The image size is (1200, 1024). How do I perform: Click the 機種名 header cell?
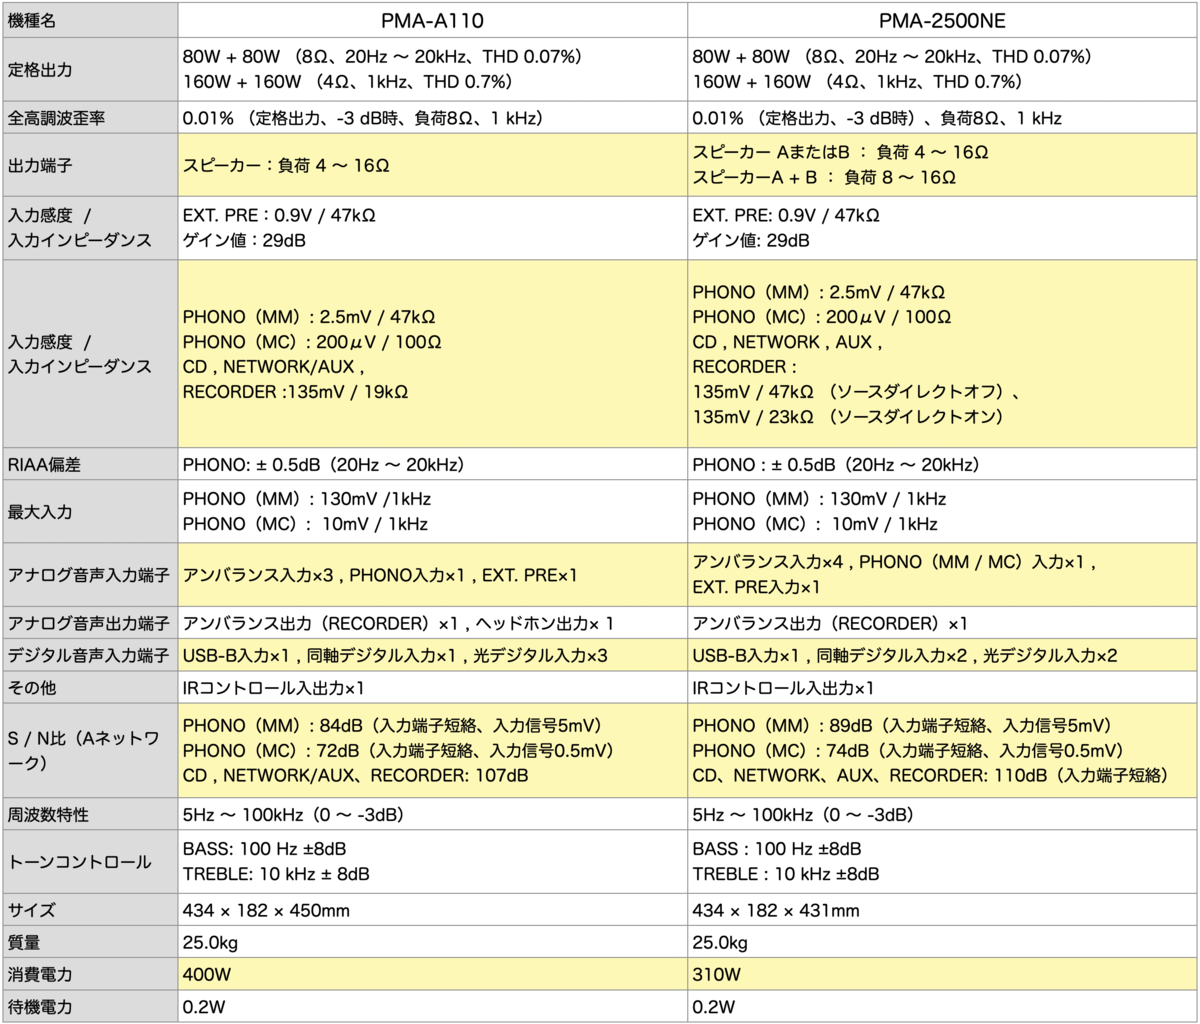tap(90, 20)
